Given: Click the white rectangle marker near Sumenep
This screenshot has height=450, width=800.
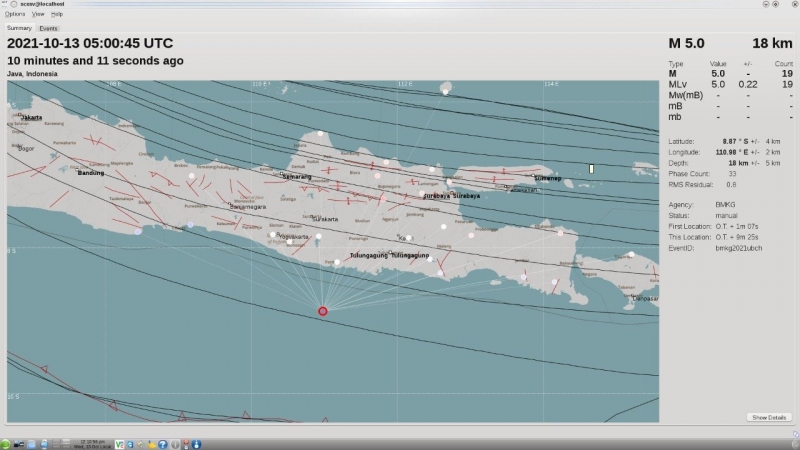Looking at the screenshot, I should coord(591,169).
